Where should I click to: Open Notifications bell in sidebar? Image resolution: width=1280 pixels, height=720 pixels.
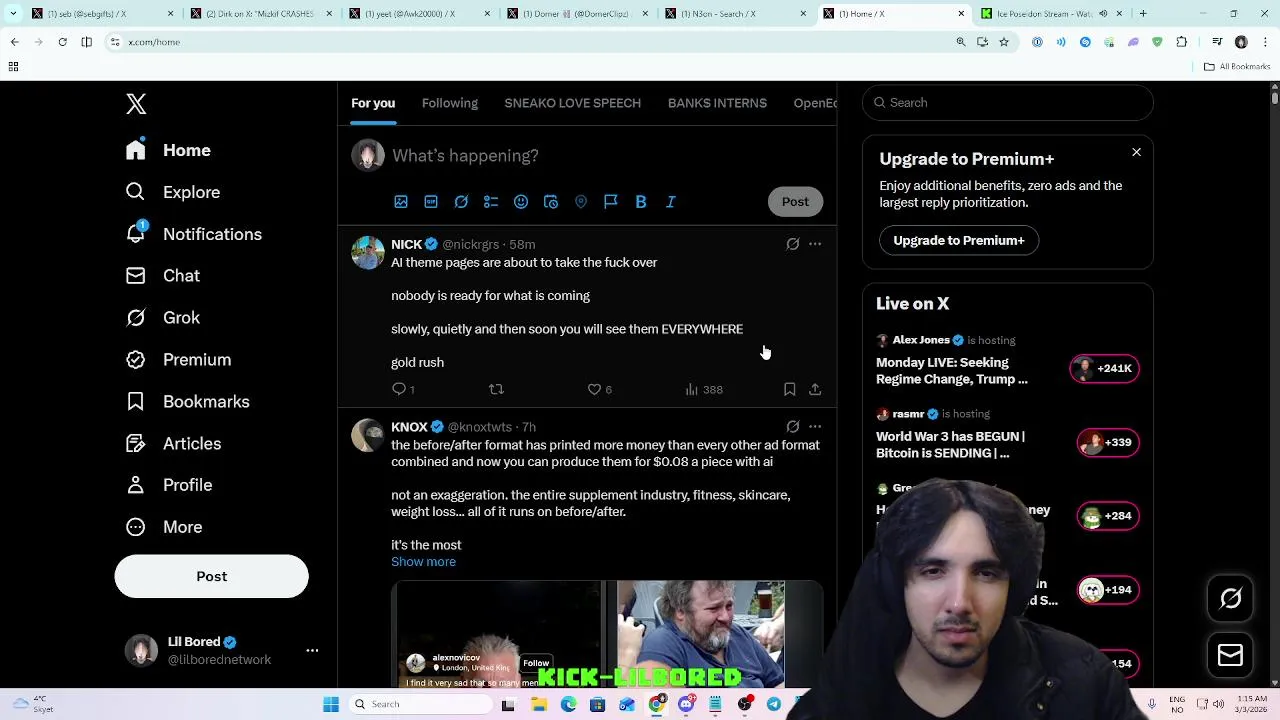[194, 234]
